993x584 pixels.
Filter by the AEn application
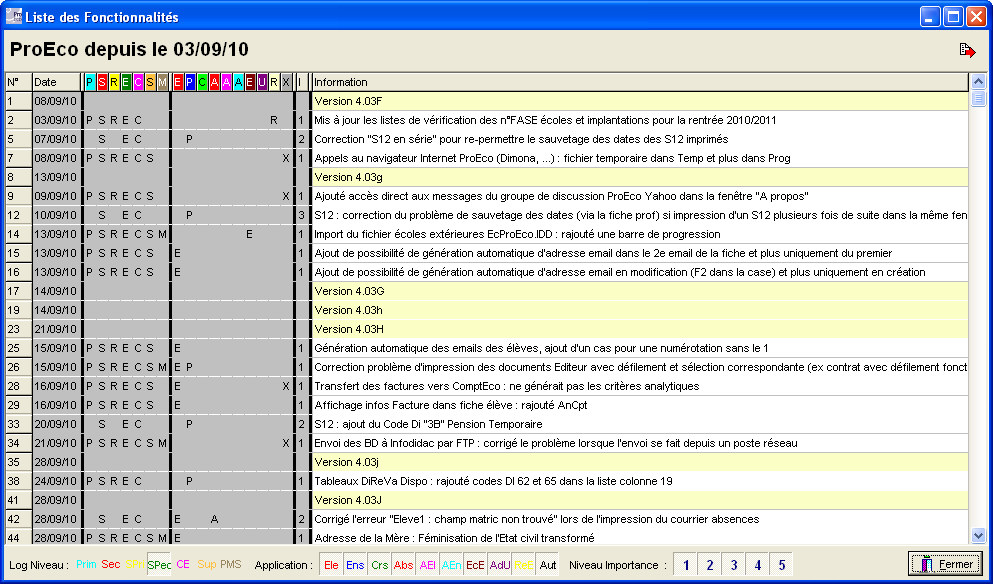point(452,565)
